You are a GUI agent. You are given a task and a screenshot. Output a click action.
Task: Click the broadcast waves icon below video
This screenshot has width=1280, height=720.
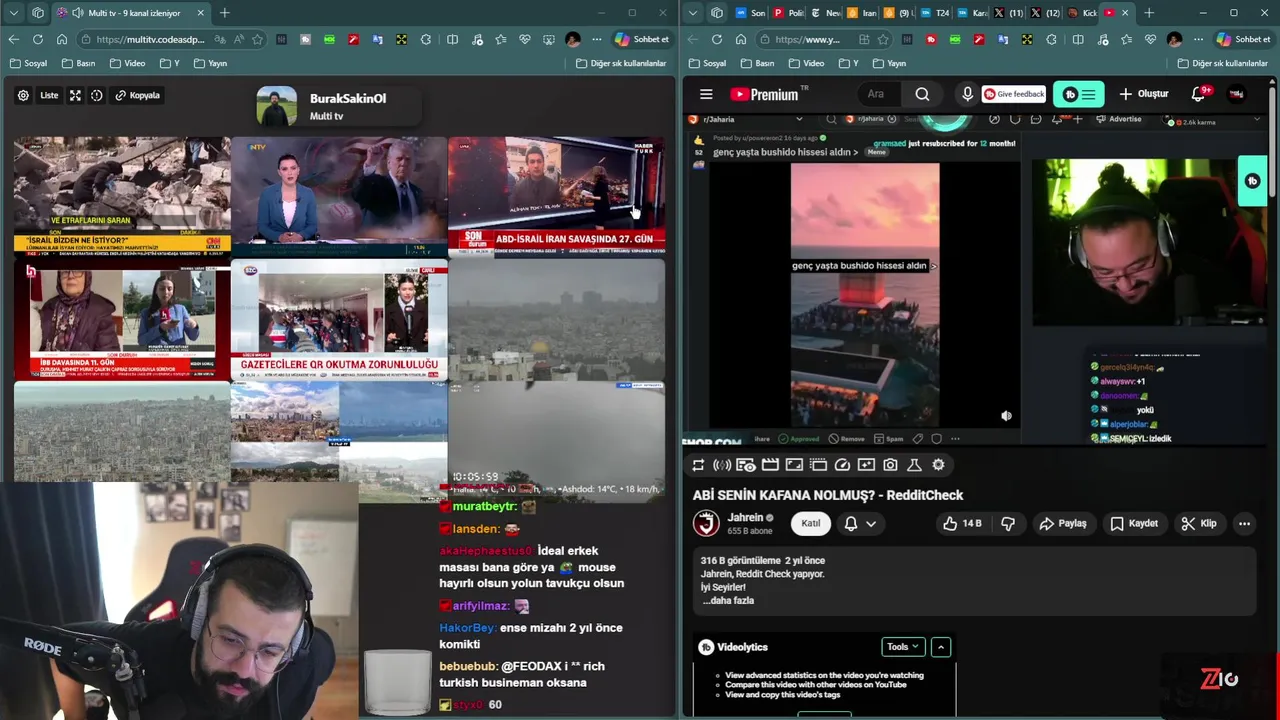pyautogui.click(x=722, y=465)
